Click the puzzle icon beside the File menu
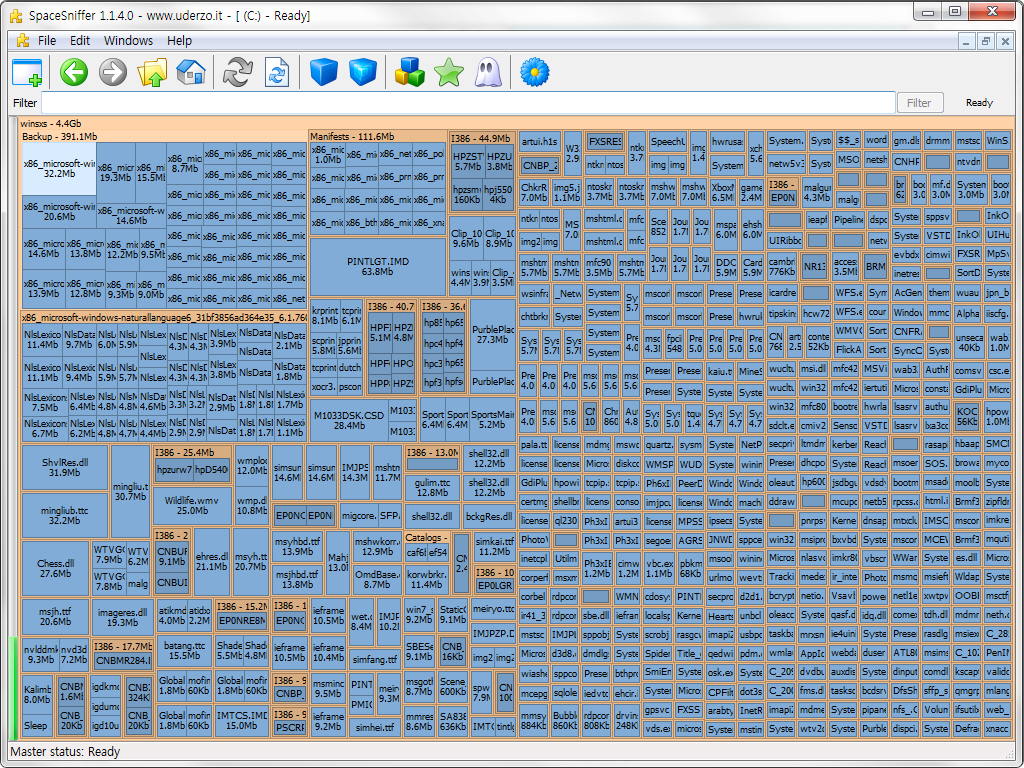Screen dimensions: 1024x768 tap(22, 40)
